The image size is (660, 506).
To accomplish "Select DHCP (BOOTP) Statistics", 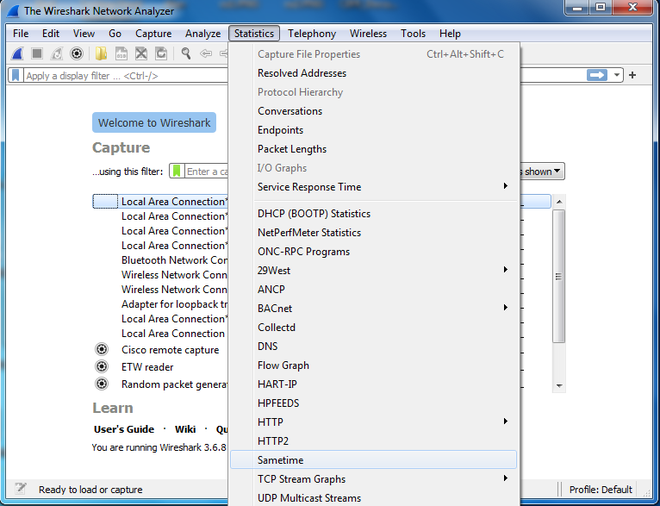I will click(x=373, y=213).
